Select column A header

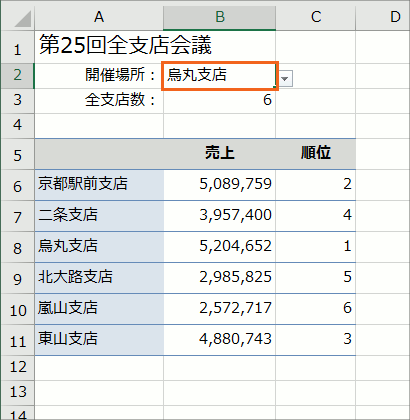point(99,17)
